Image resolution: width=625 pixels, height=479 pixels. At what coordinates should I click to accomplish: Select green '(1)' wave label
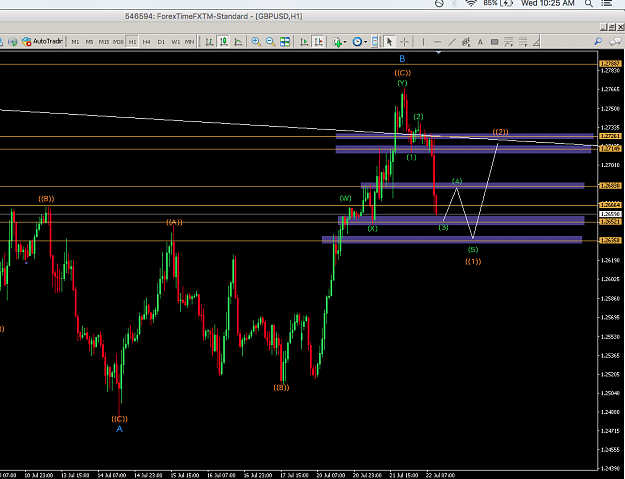pos(411,157)
